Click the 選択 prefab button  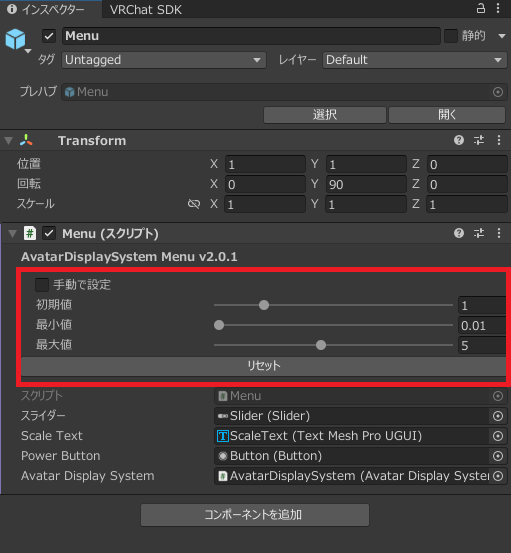(324, 115)
